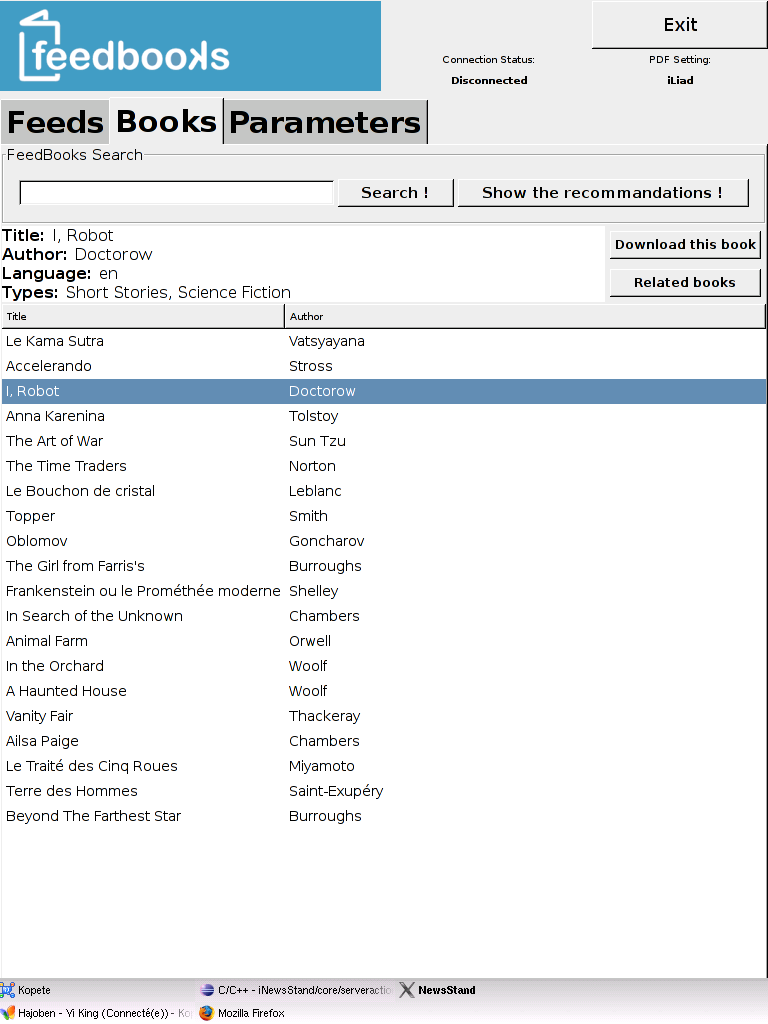768x1024 pixels.
Task: Switch to the Books tab
Action: [x=166, y=121]
